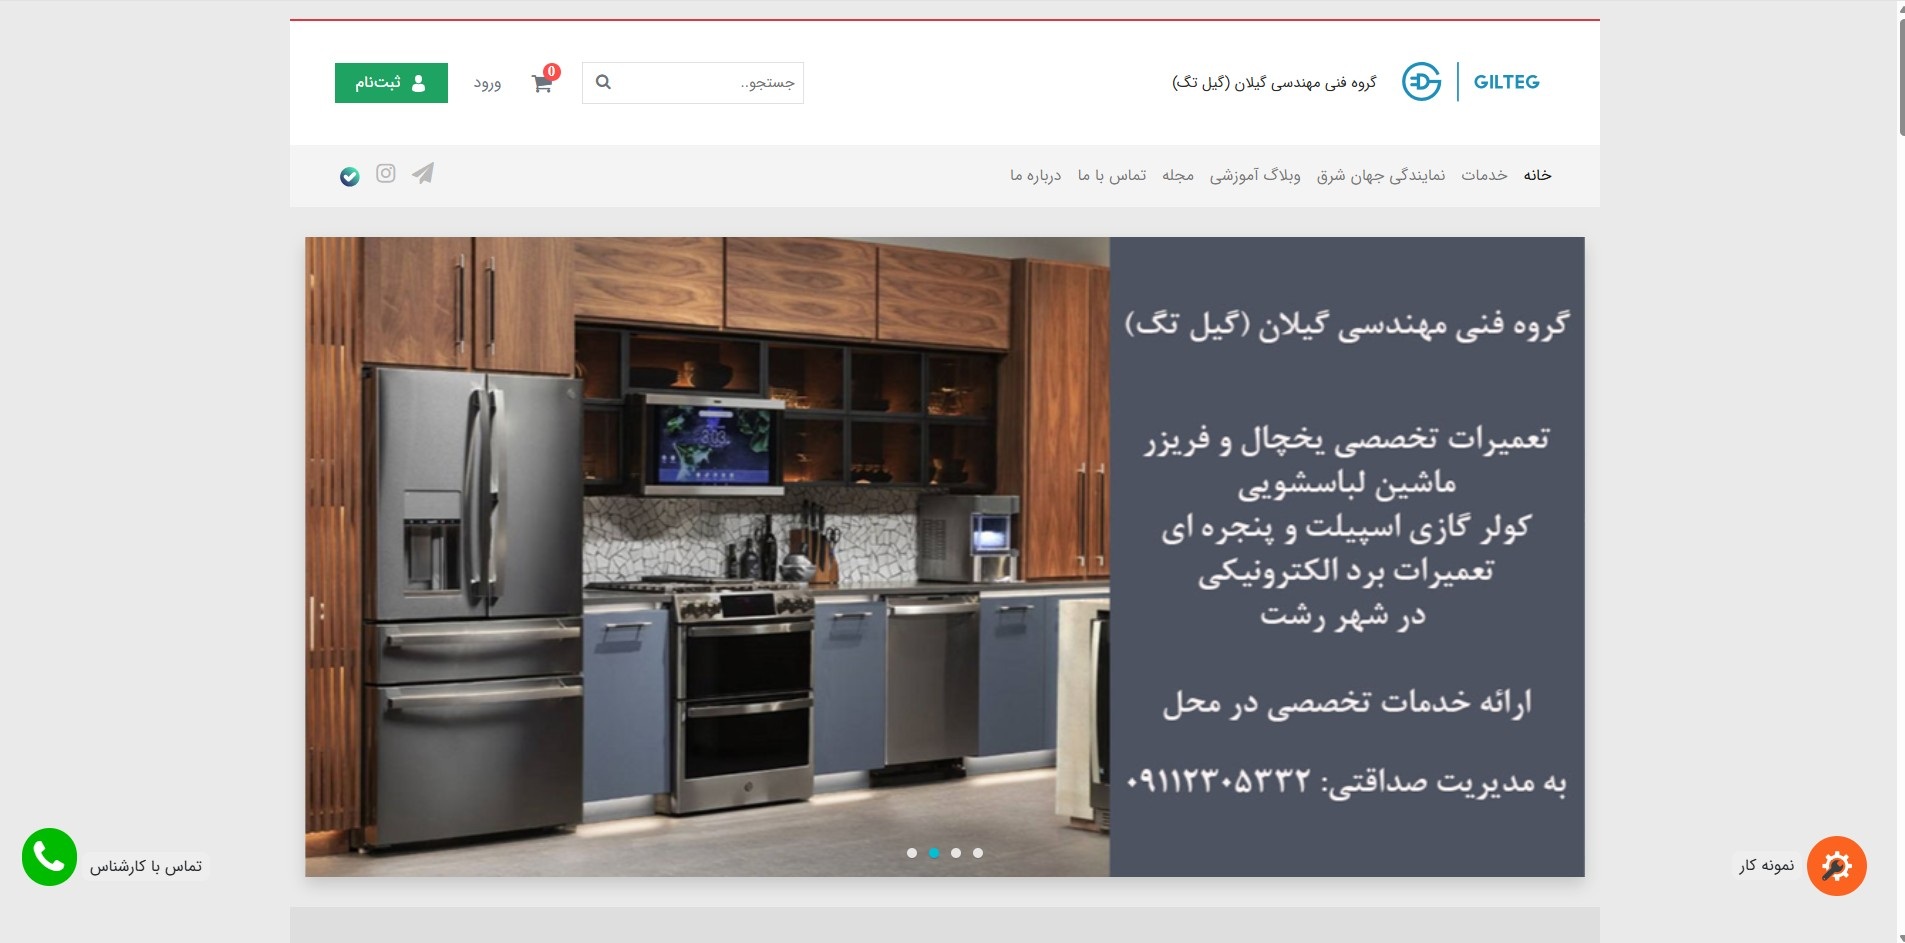Click the blue verified checkmark icon
The width and height of the screenshot is (1905, 943).
pos(349,177)
